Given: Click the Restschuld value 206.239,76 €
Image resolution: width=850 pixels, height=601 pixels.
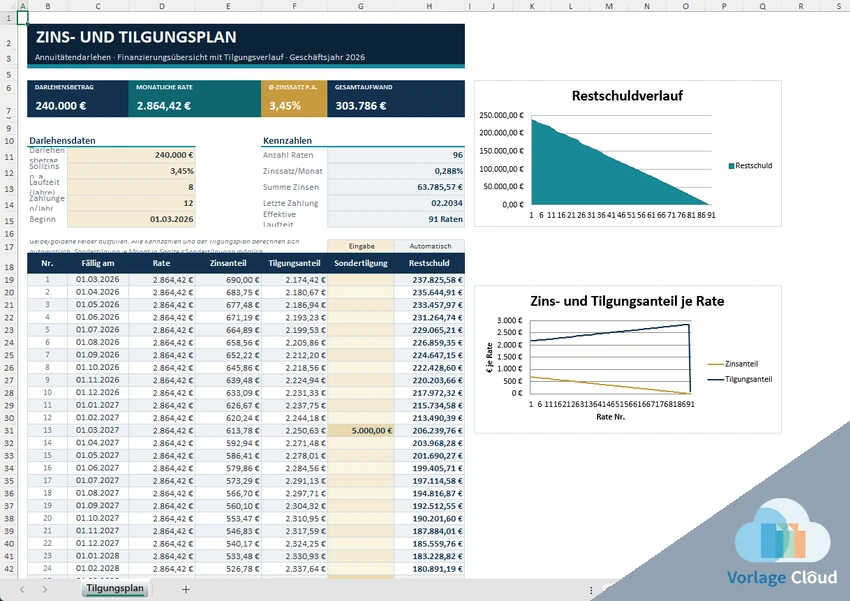Looking at the screenshot, I should point(430,431).
